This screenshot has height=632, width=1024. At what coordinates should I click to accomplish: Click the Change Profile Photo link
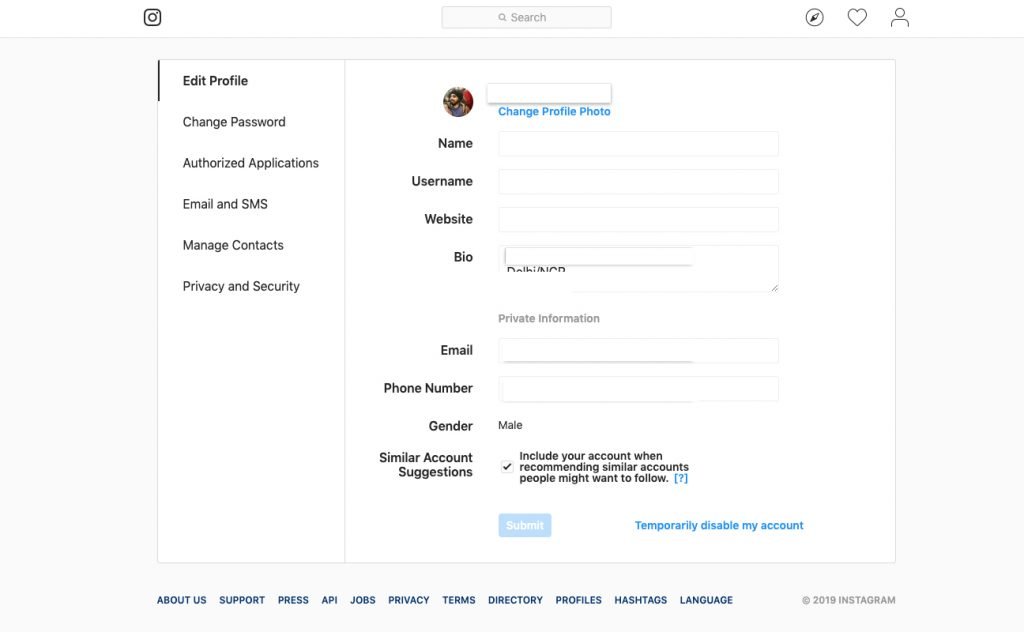click(x=554, y=112)
